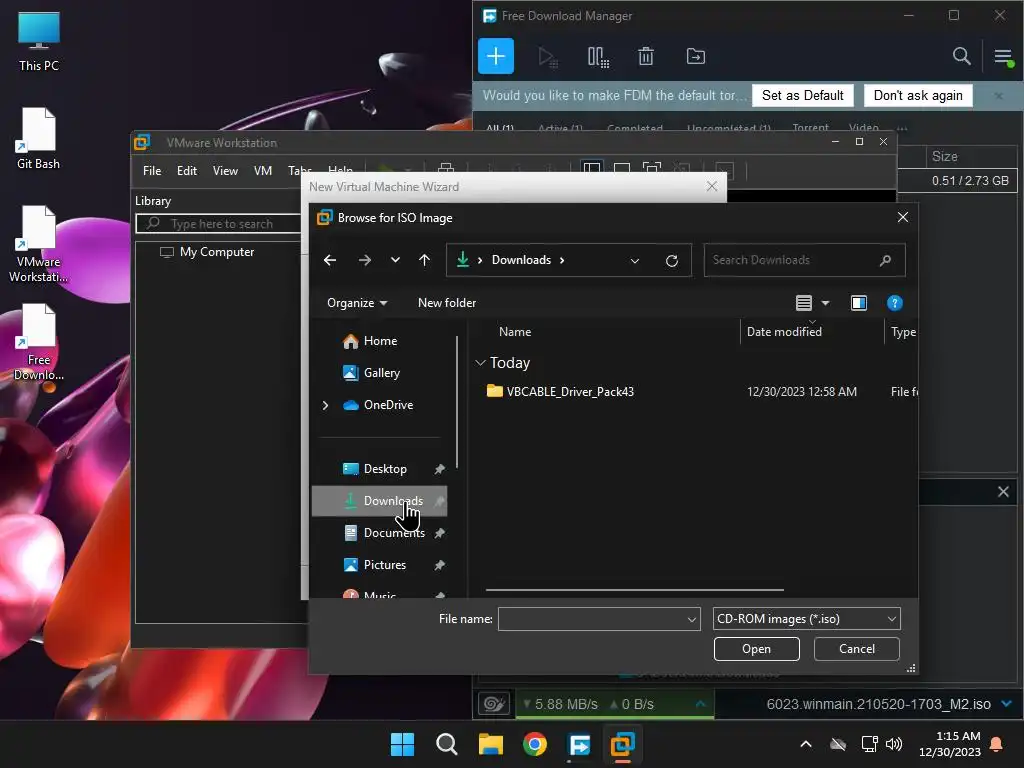The height and width of the screenshot is (768, 1024).
Task: Click the start downloads play icon in FDM
Action: (547, 57)
